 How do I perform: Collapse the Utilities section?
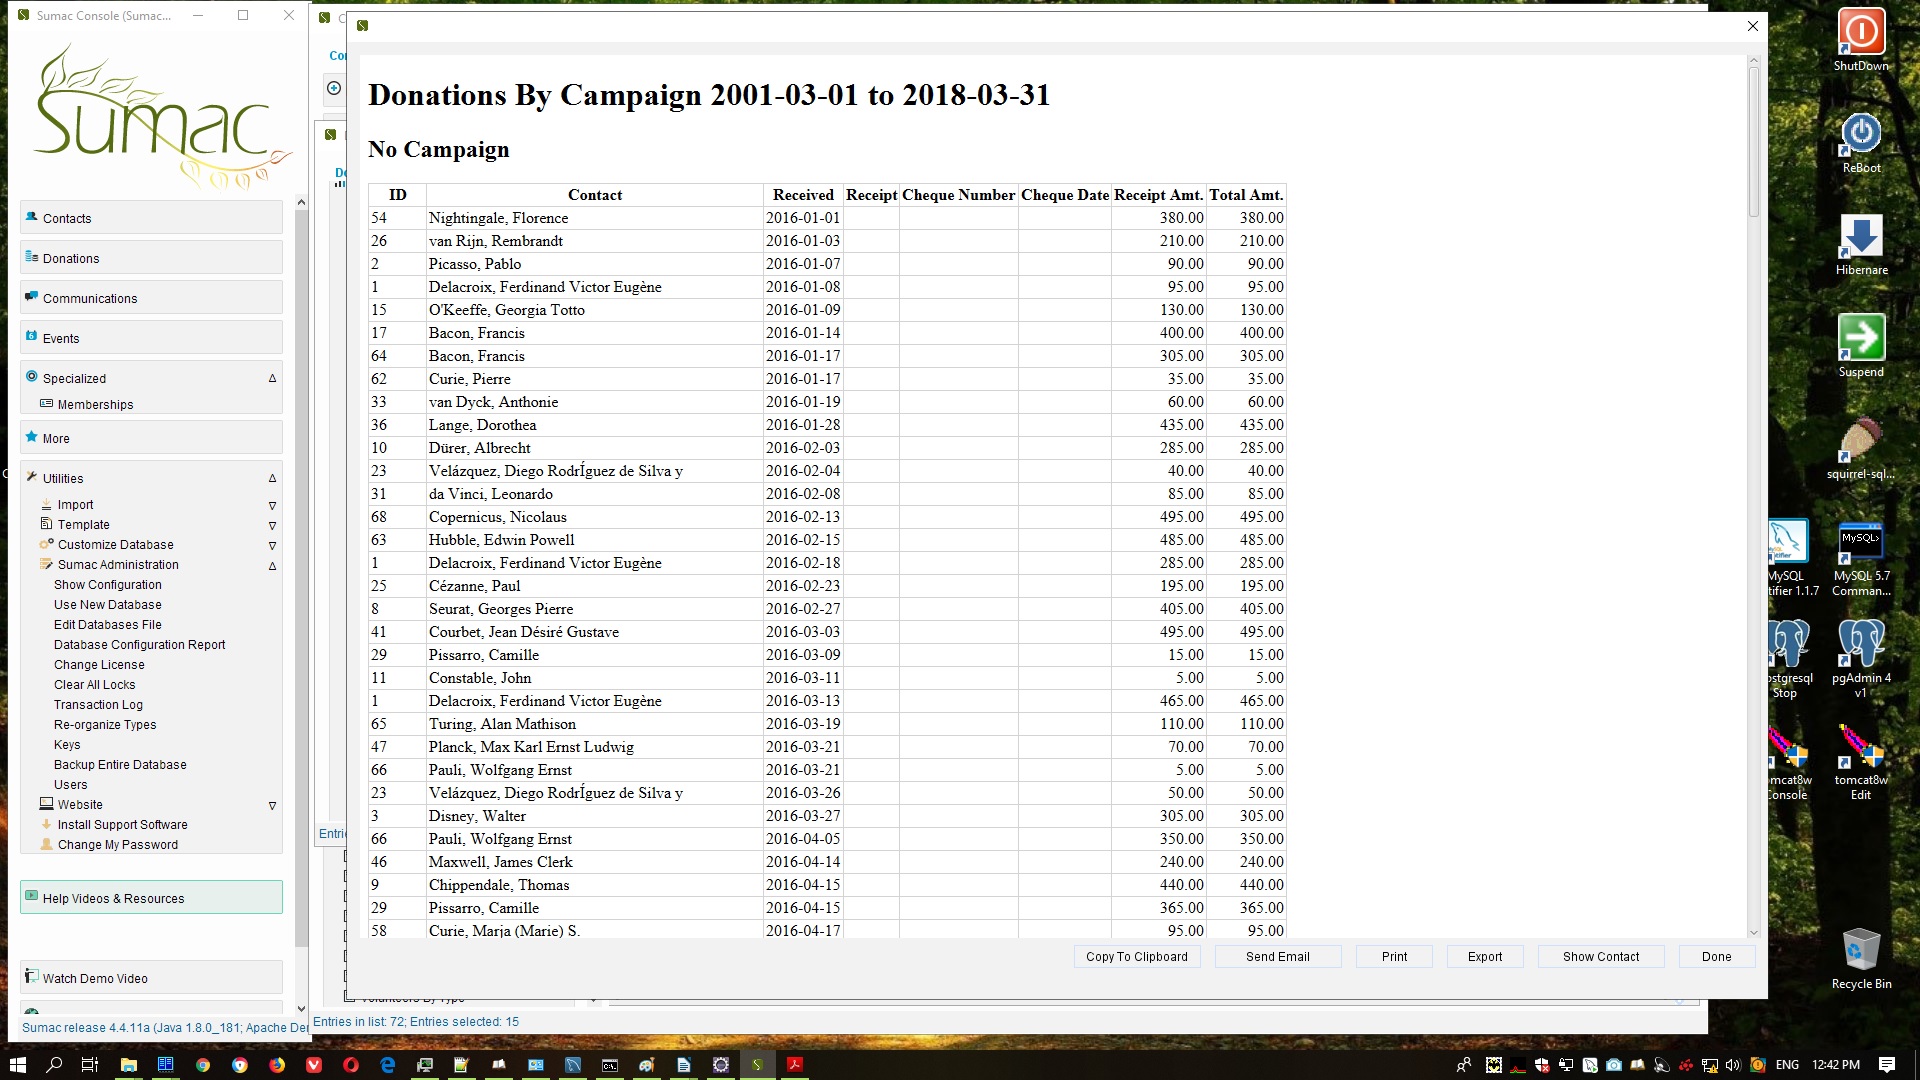pos(272,478)
